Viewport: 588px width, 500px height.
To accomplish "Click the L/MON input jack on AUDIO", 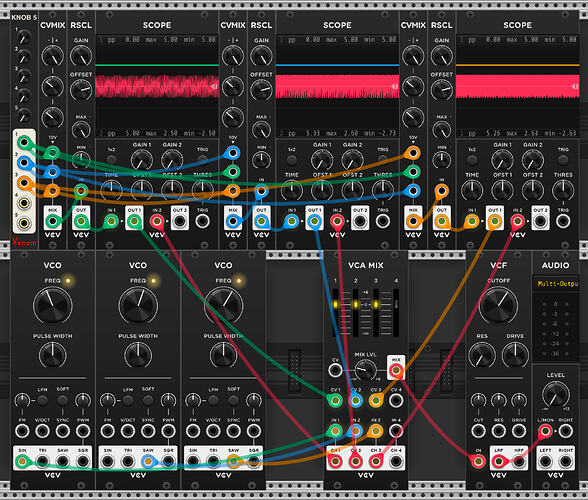I will click(x=545, y=431).
